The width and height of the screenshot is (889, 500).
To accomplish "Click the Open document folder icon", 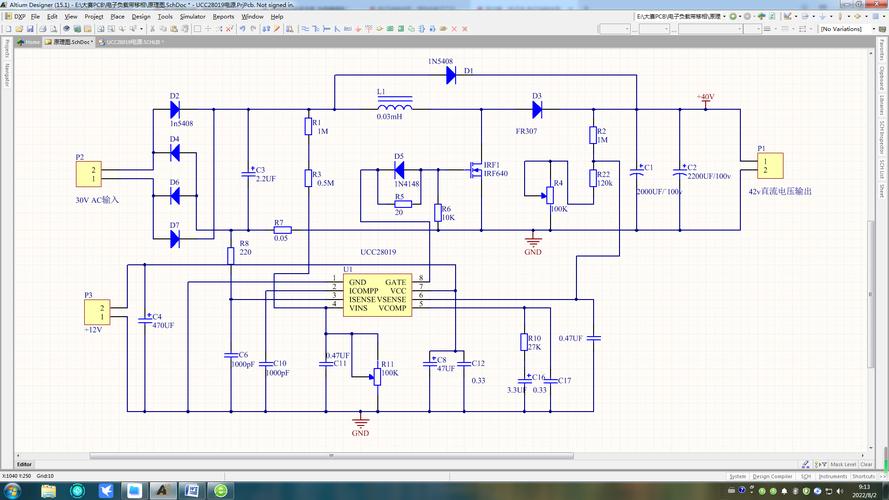I will pos(17,29).
